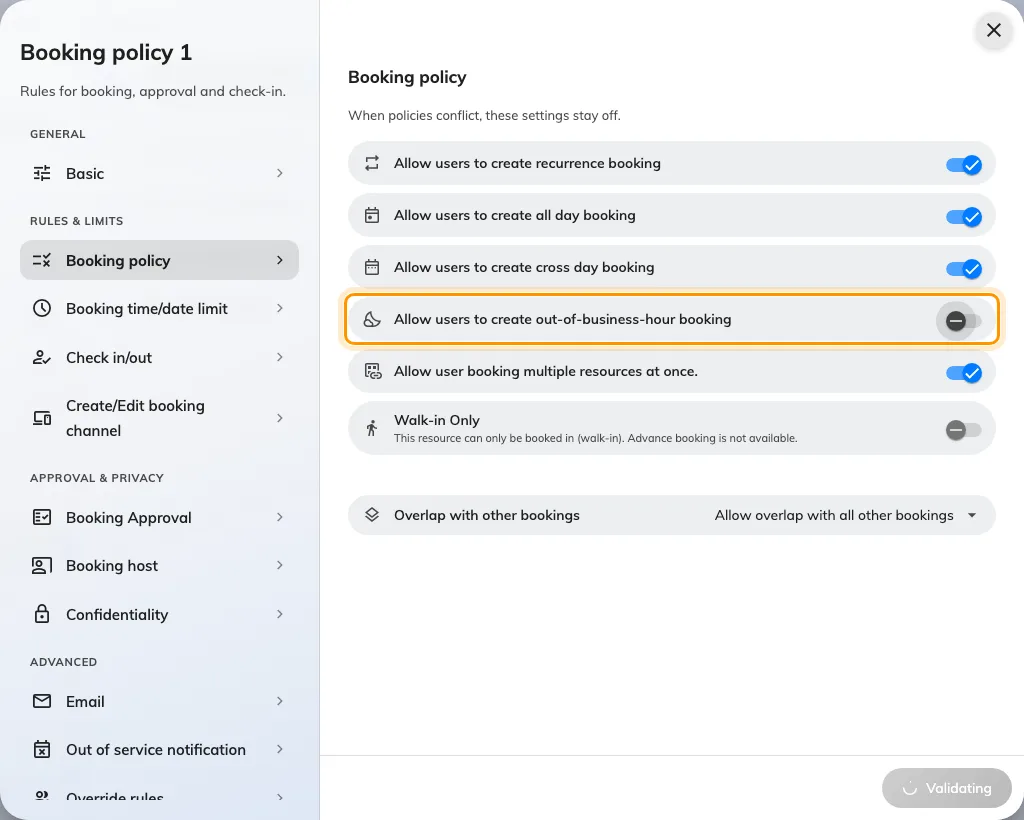Select Booking policy in sidebar
Image resolution: width=1024 pixels, height=820 pixels.
pyautogui.click(x=159, y=260)
